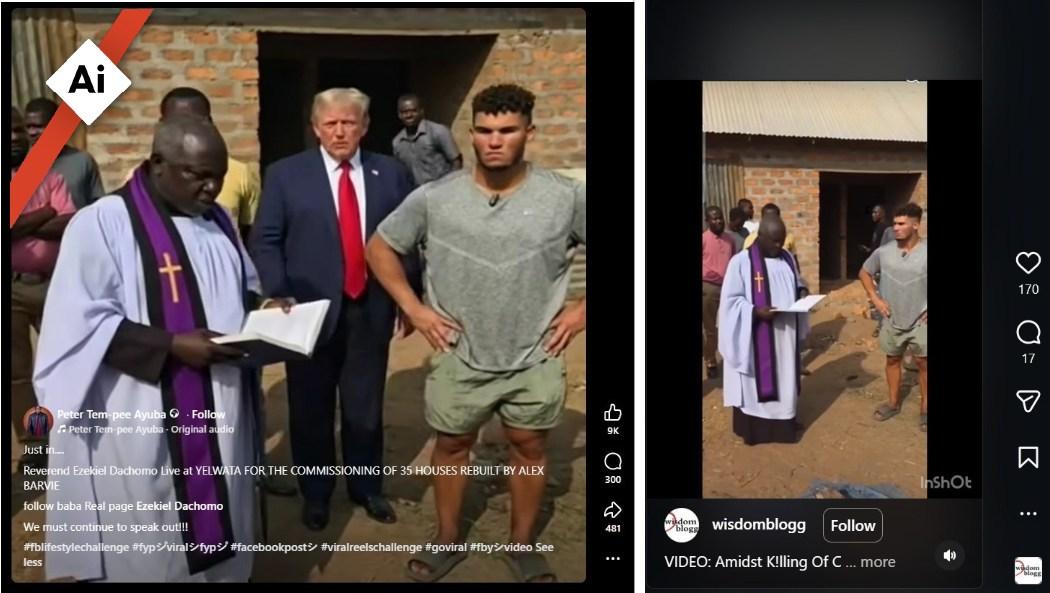Open comments on the Facebook reel
Image resolution: width=1050 pixels, height=593 pixels.
(x=613, y=461)
